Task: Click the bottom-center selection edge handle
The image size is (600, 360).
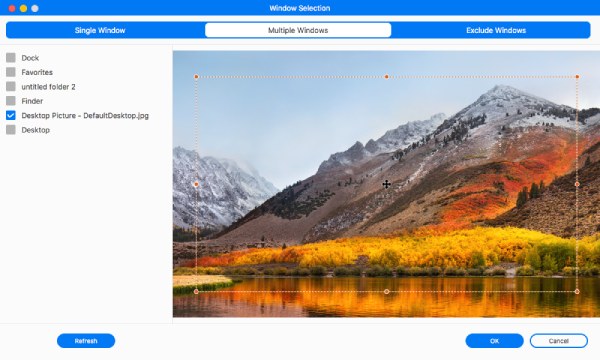Action: 386,292
